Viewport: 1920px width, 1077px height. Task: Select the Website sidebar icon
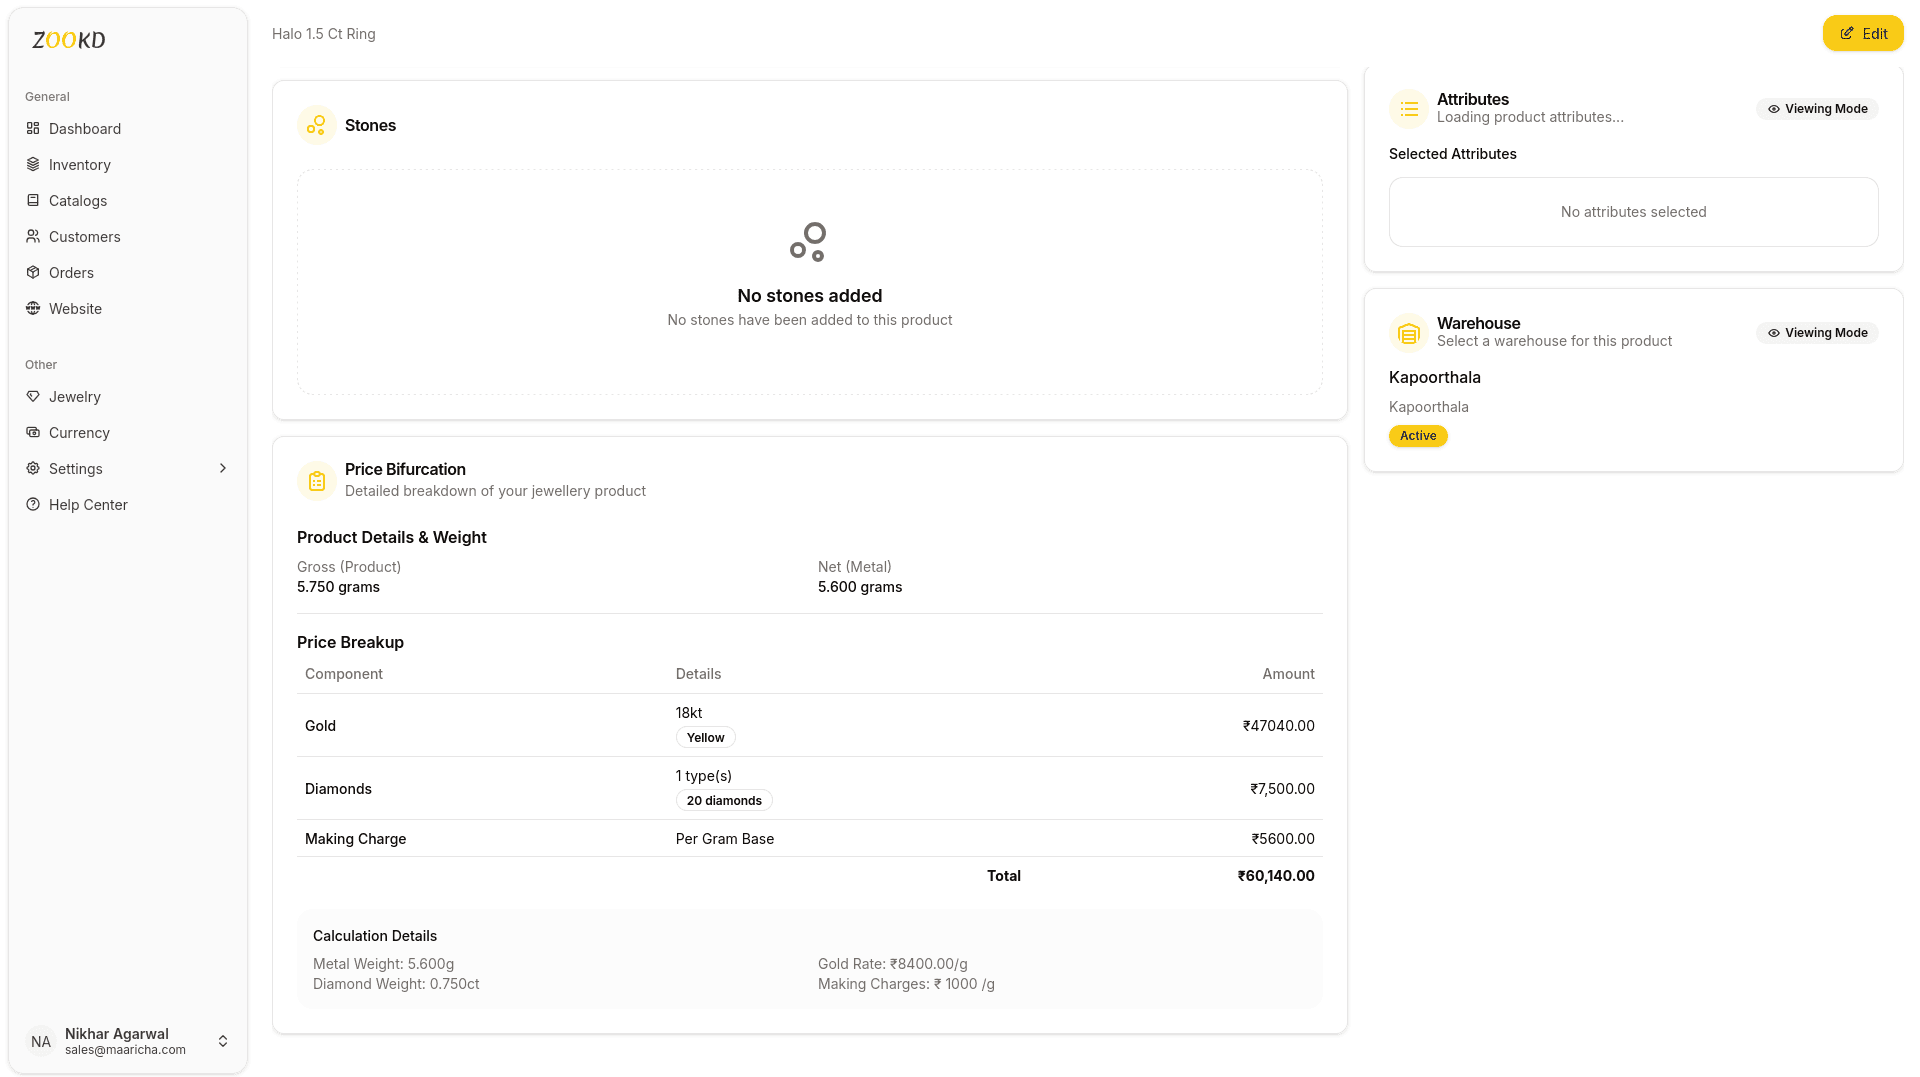(x=33, y=308)
